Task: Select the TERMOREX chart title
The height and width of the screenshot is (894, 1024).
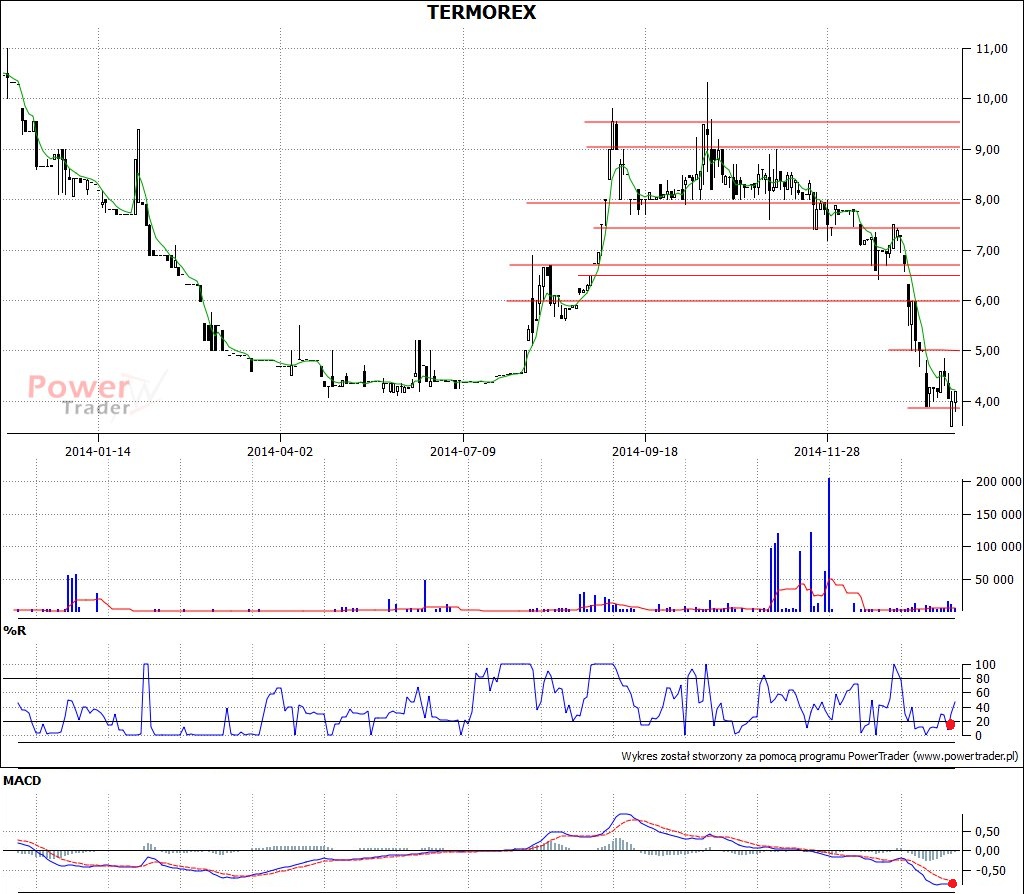Action: click(x=481, y=12)
